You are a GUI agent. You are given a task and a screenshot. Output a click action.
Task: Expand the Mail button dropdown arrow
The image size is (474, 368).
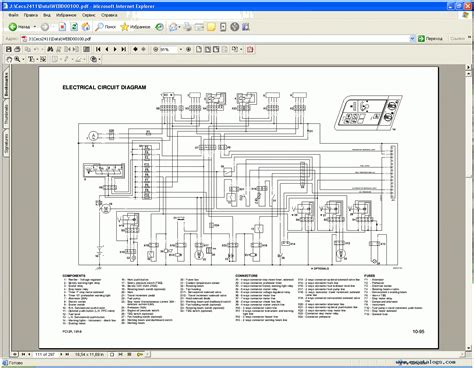(179, 27)
